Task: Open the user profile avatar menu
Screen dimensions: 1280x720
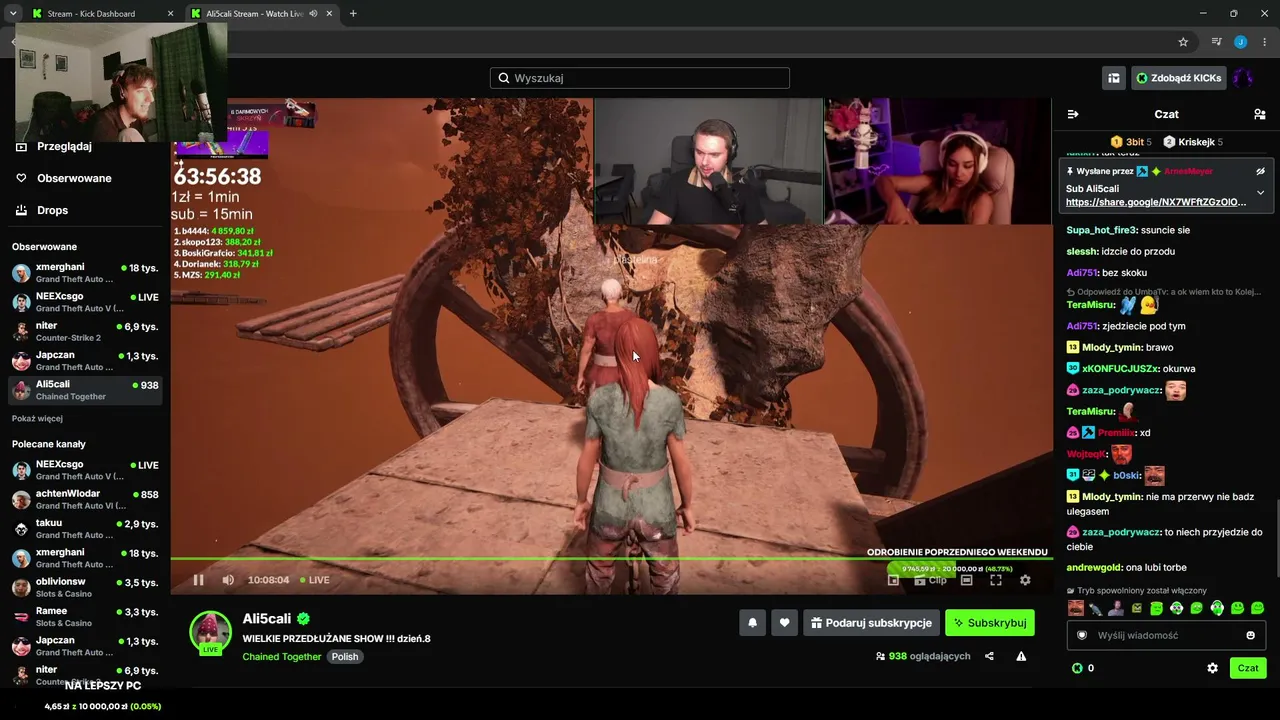Action: [x=1243, y=78]
